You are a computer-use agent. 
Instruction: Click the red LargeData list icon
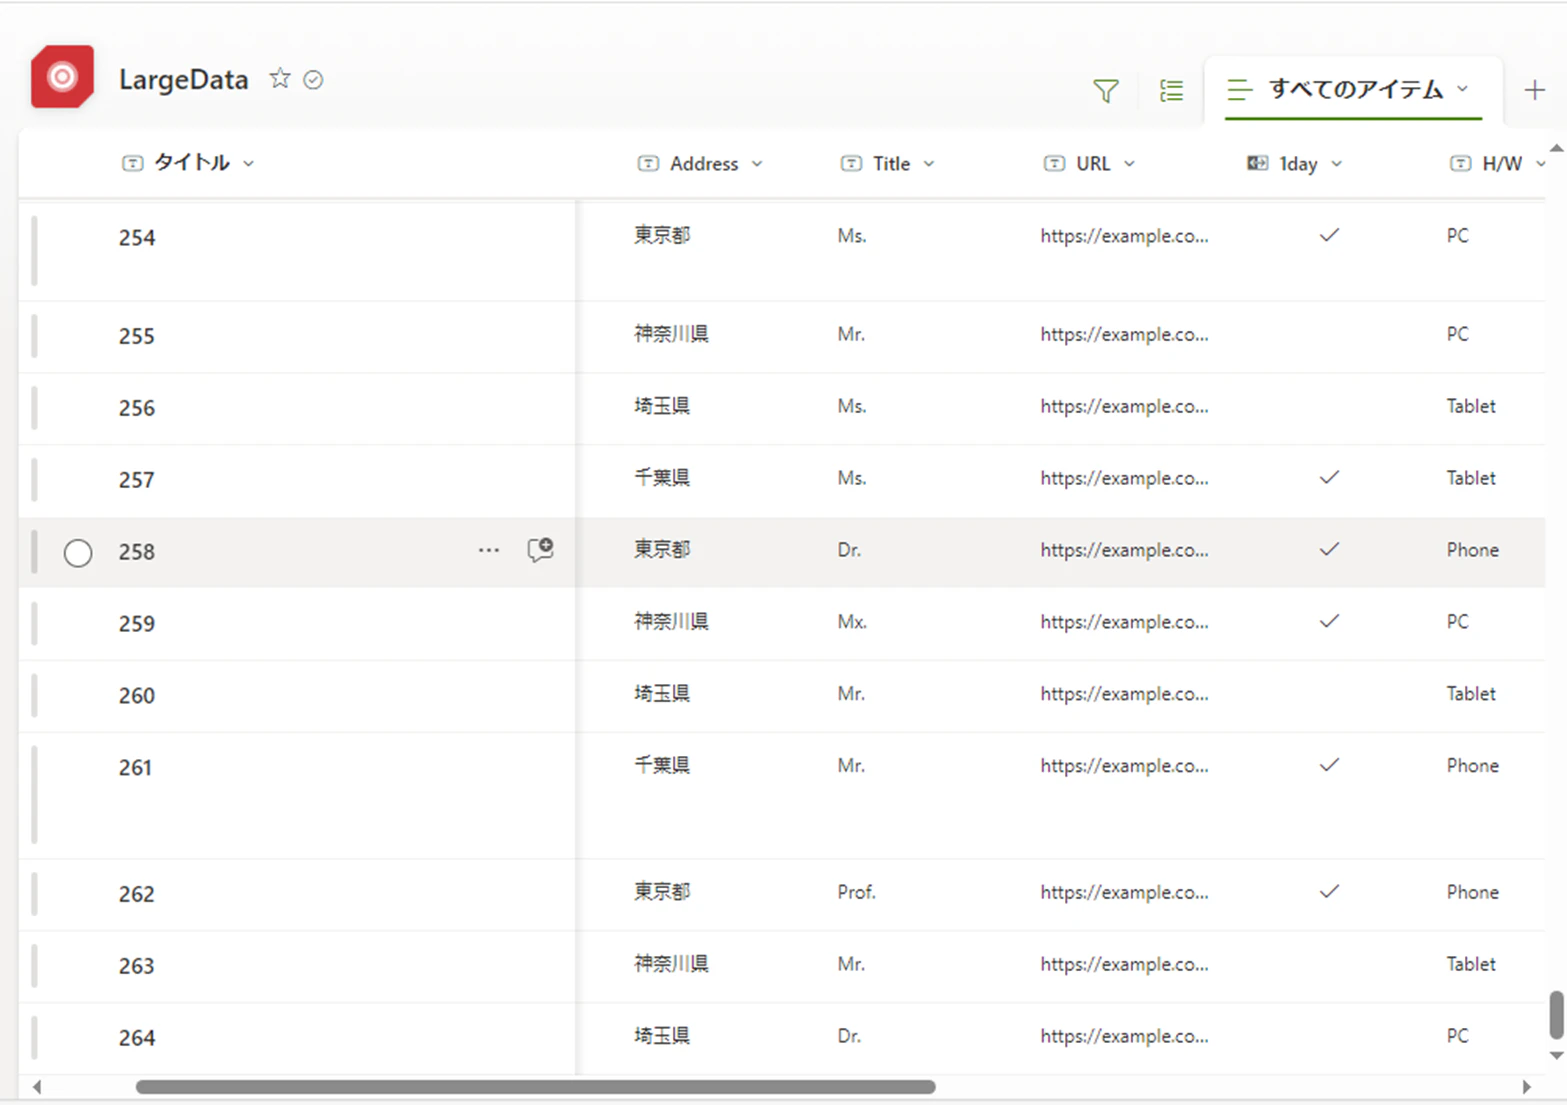62,77
